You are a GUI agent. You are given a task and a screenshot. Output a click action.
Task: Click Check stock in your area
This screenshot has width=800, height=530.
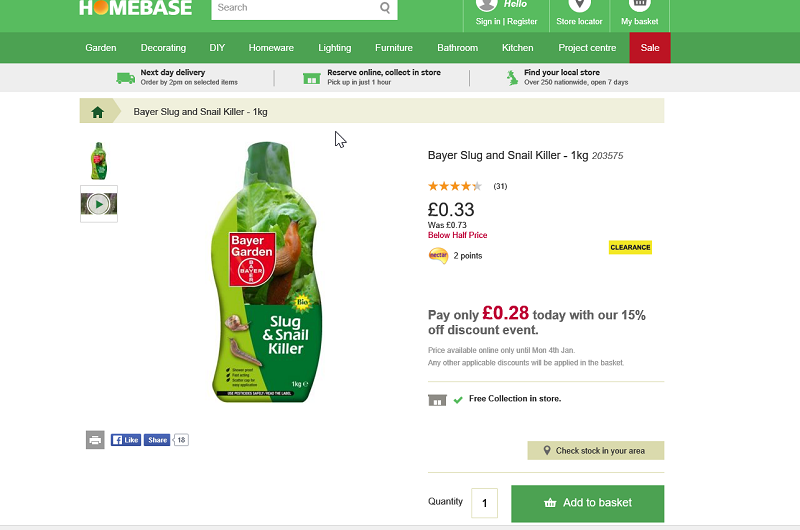595,451
